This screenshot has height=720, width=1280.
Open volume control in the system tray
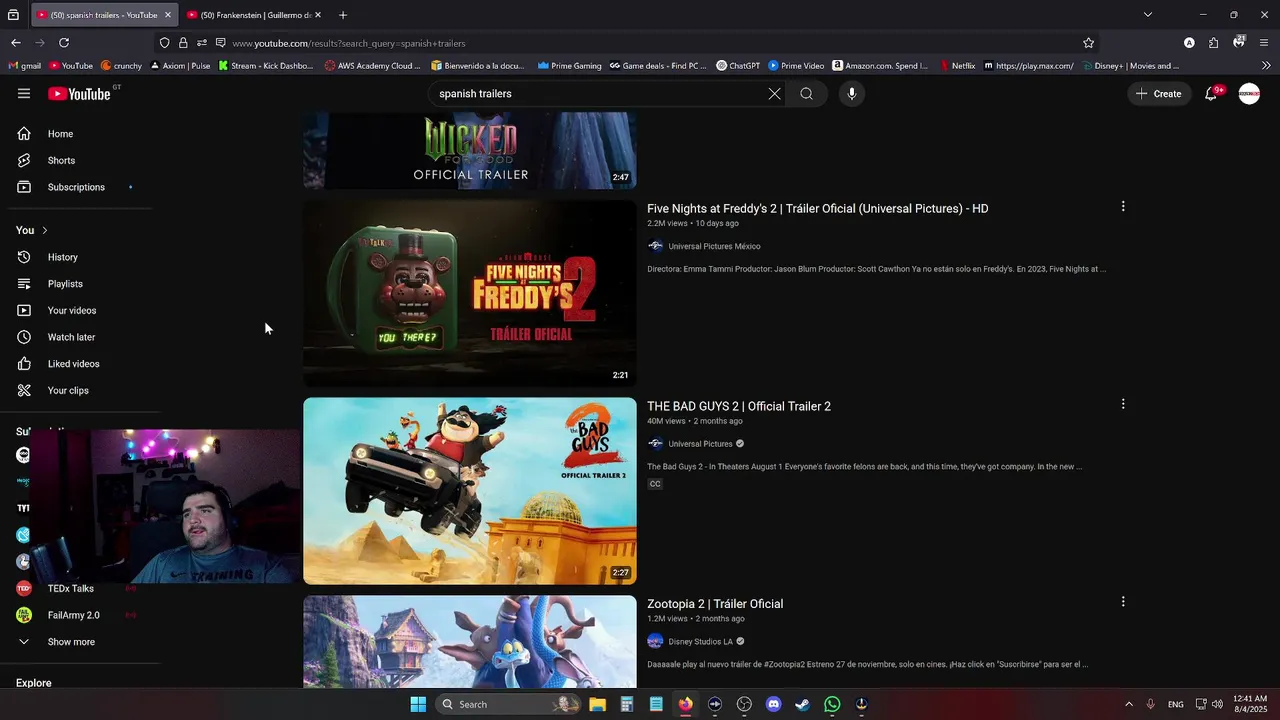[x=1217, y=704]
